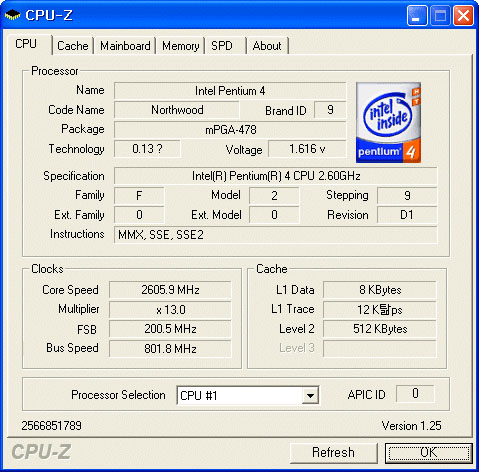Viewport: 479px width, 472px height.
Task: Click the L1 Data value 8 KBytes
Action: coord(380,290)
